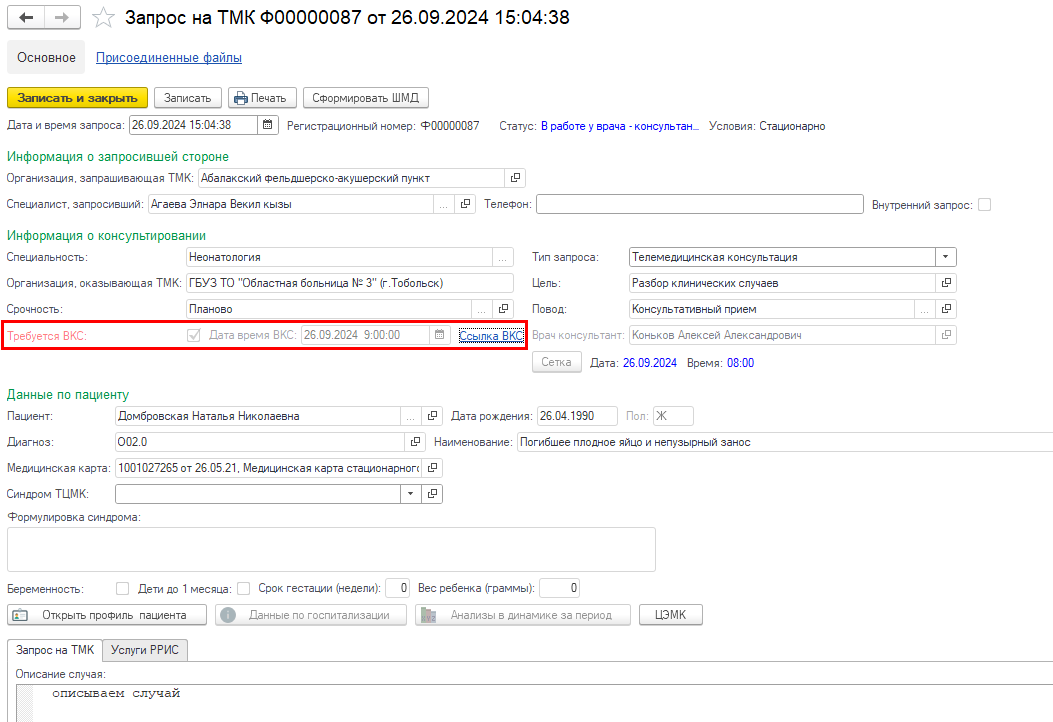The image size is (1053, 722).
Task: Click the back navigation arrow
Action: tap(26, 18)
